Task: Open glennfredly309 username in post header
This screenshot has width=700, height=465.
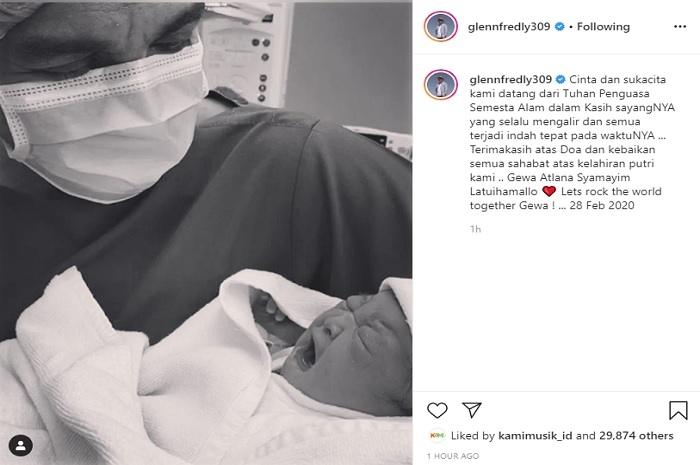Action: (x=509, y=27)
